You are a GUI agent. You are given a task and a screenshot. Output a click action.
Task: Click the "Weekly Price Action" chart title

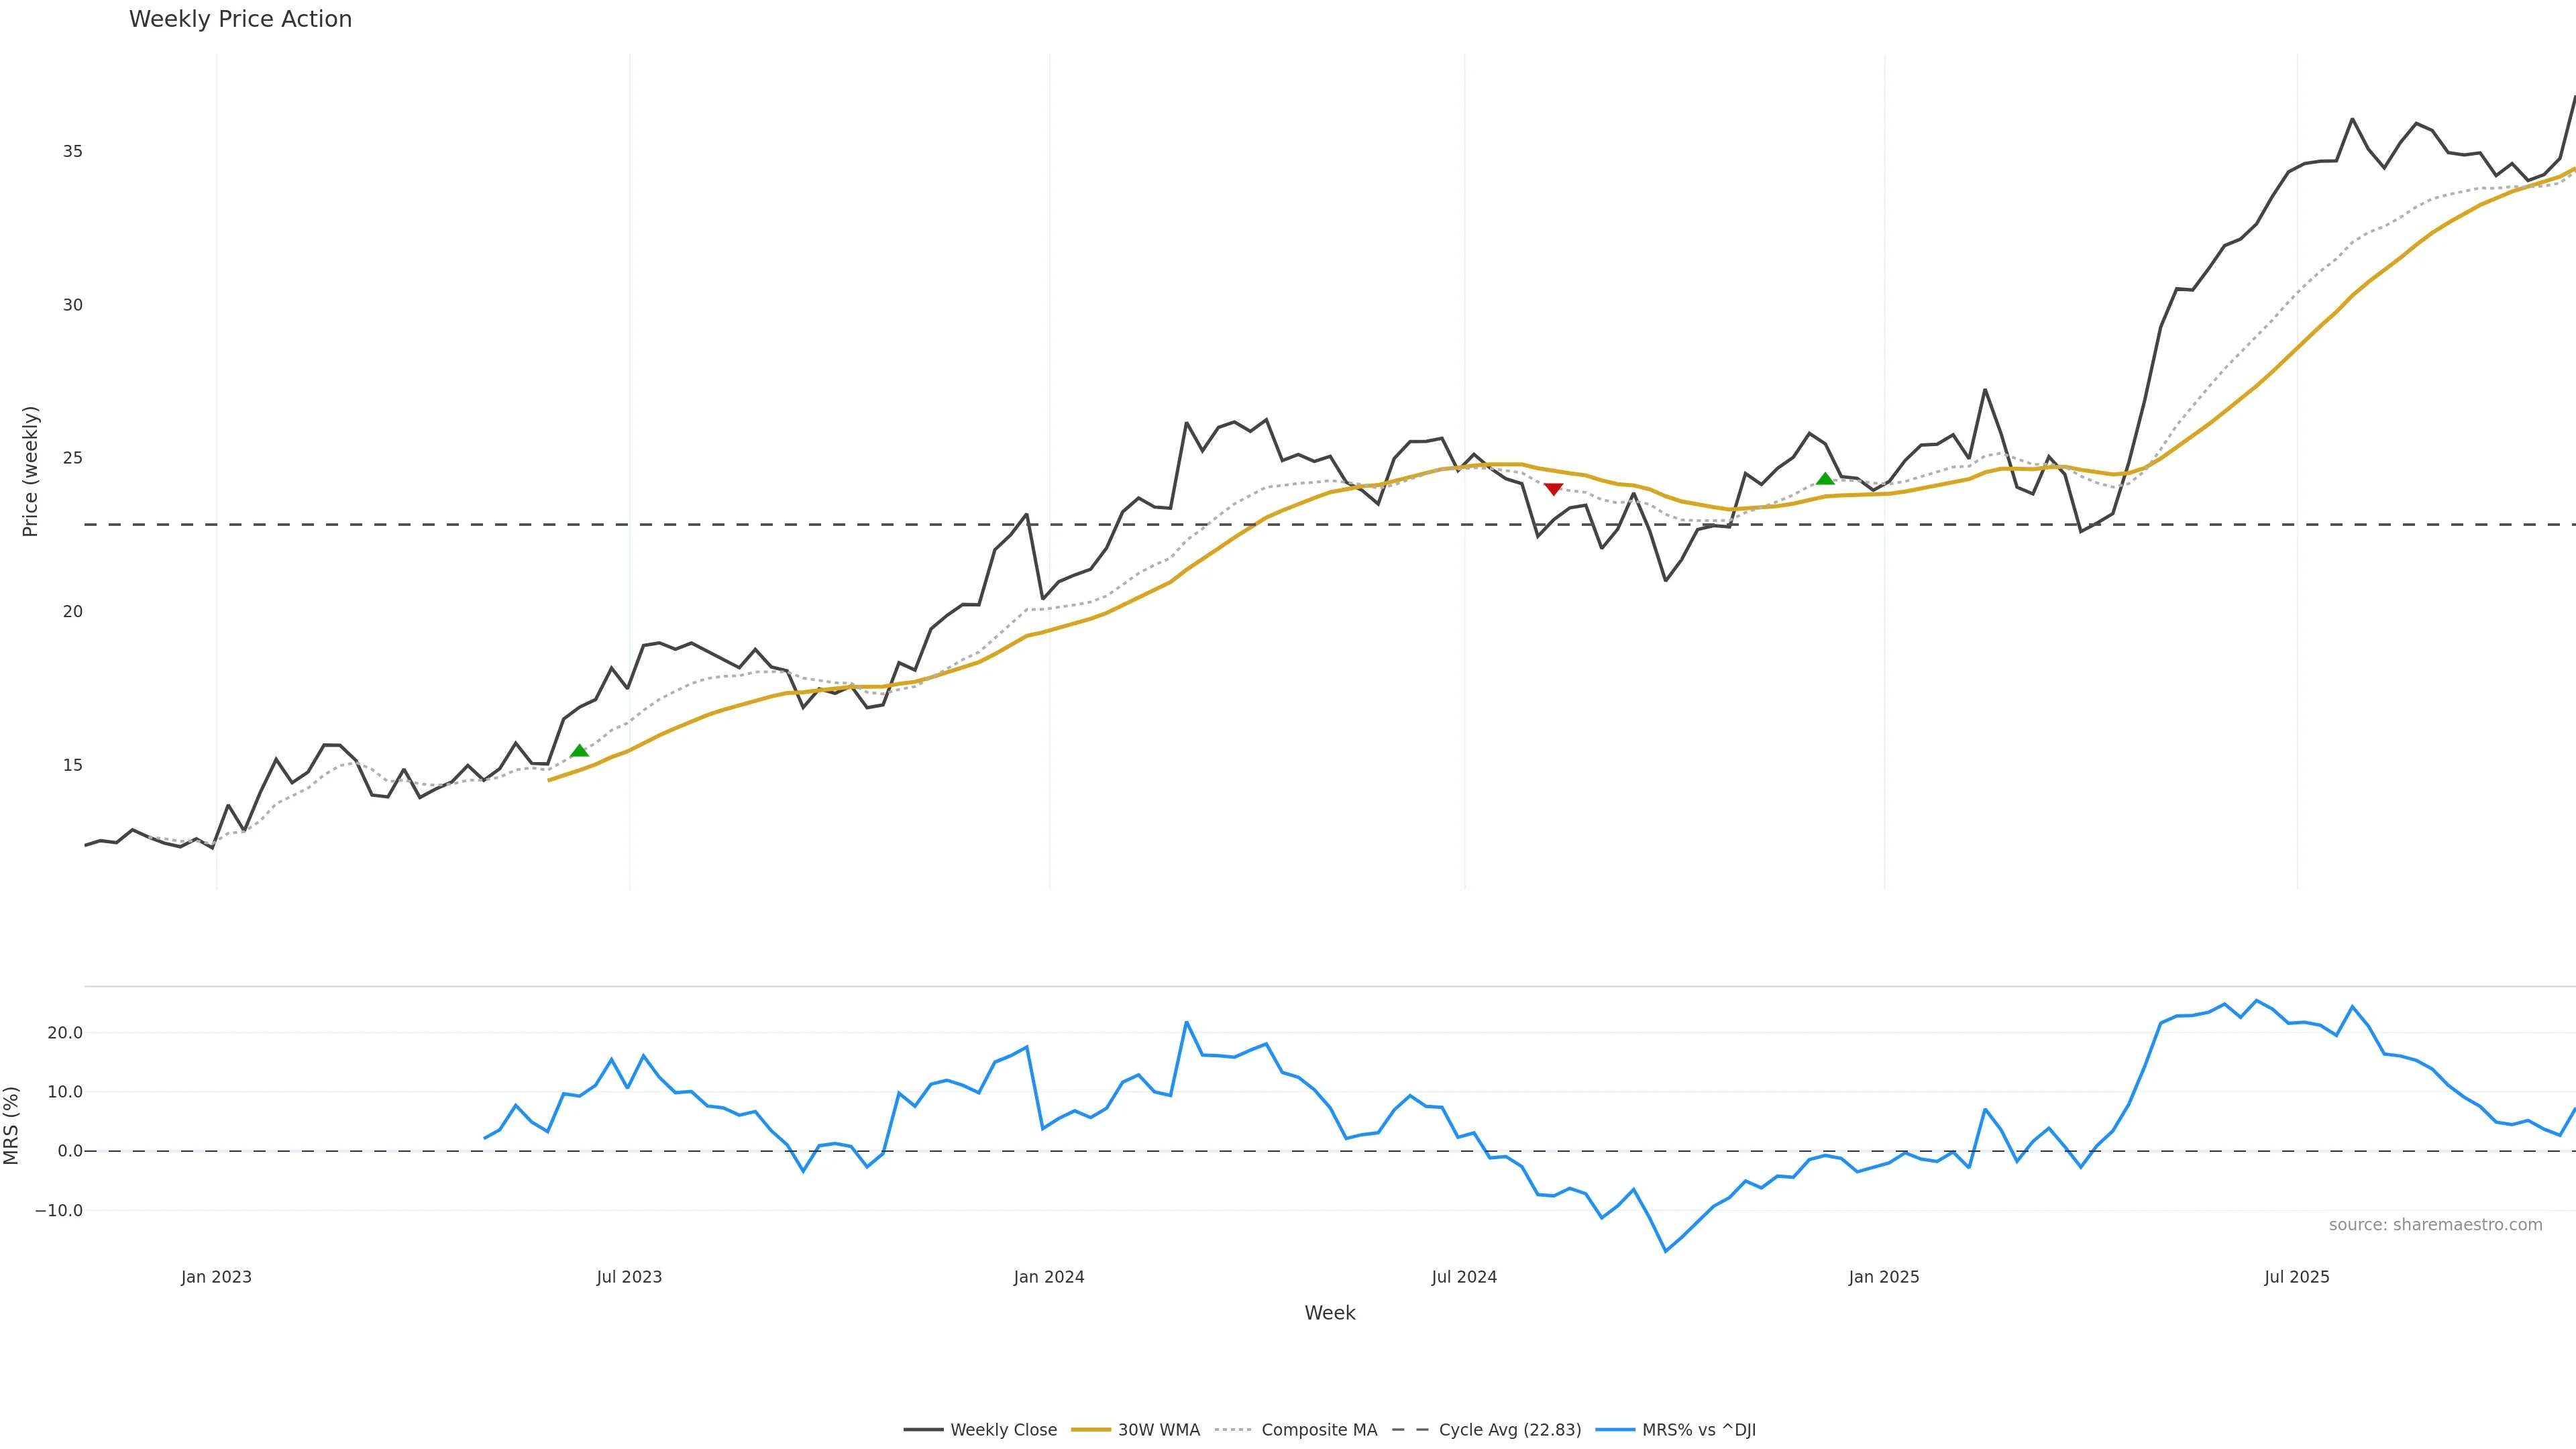point(240,19)
